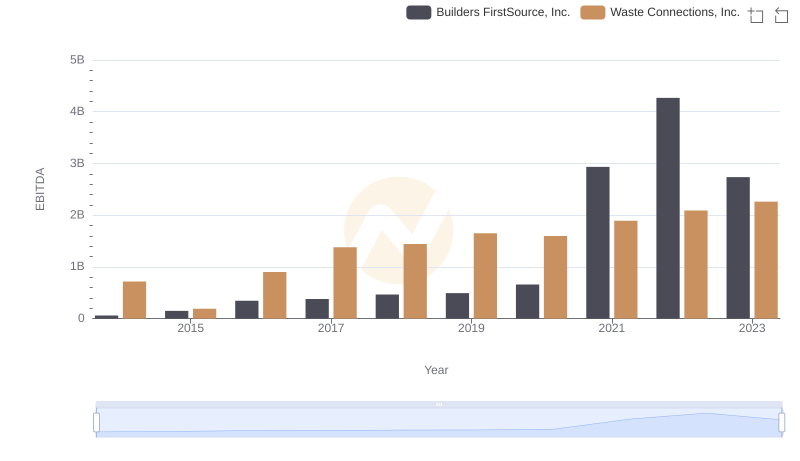Click the 4B y-axis label
Image resolution: width=800 pixels, height=461 pixels.
pos(77,111)
